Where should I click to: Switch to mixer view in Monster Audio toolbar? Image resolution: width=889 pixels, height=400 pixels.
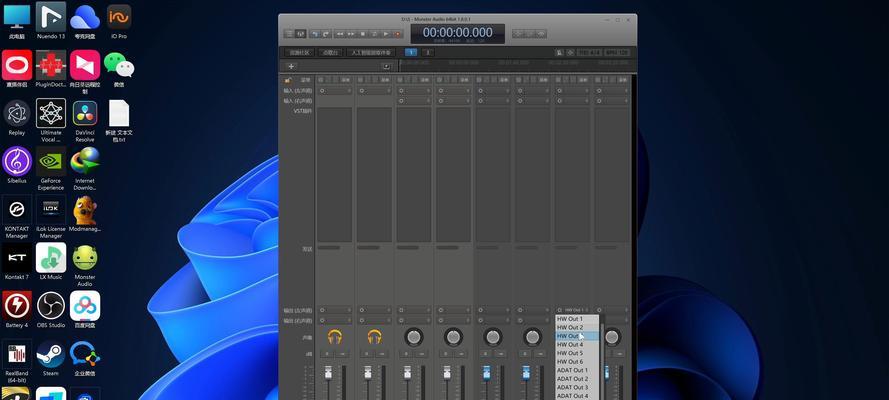(x=300, y=34)
